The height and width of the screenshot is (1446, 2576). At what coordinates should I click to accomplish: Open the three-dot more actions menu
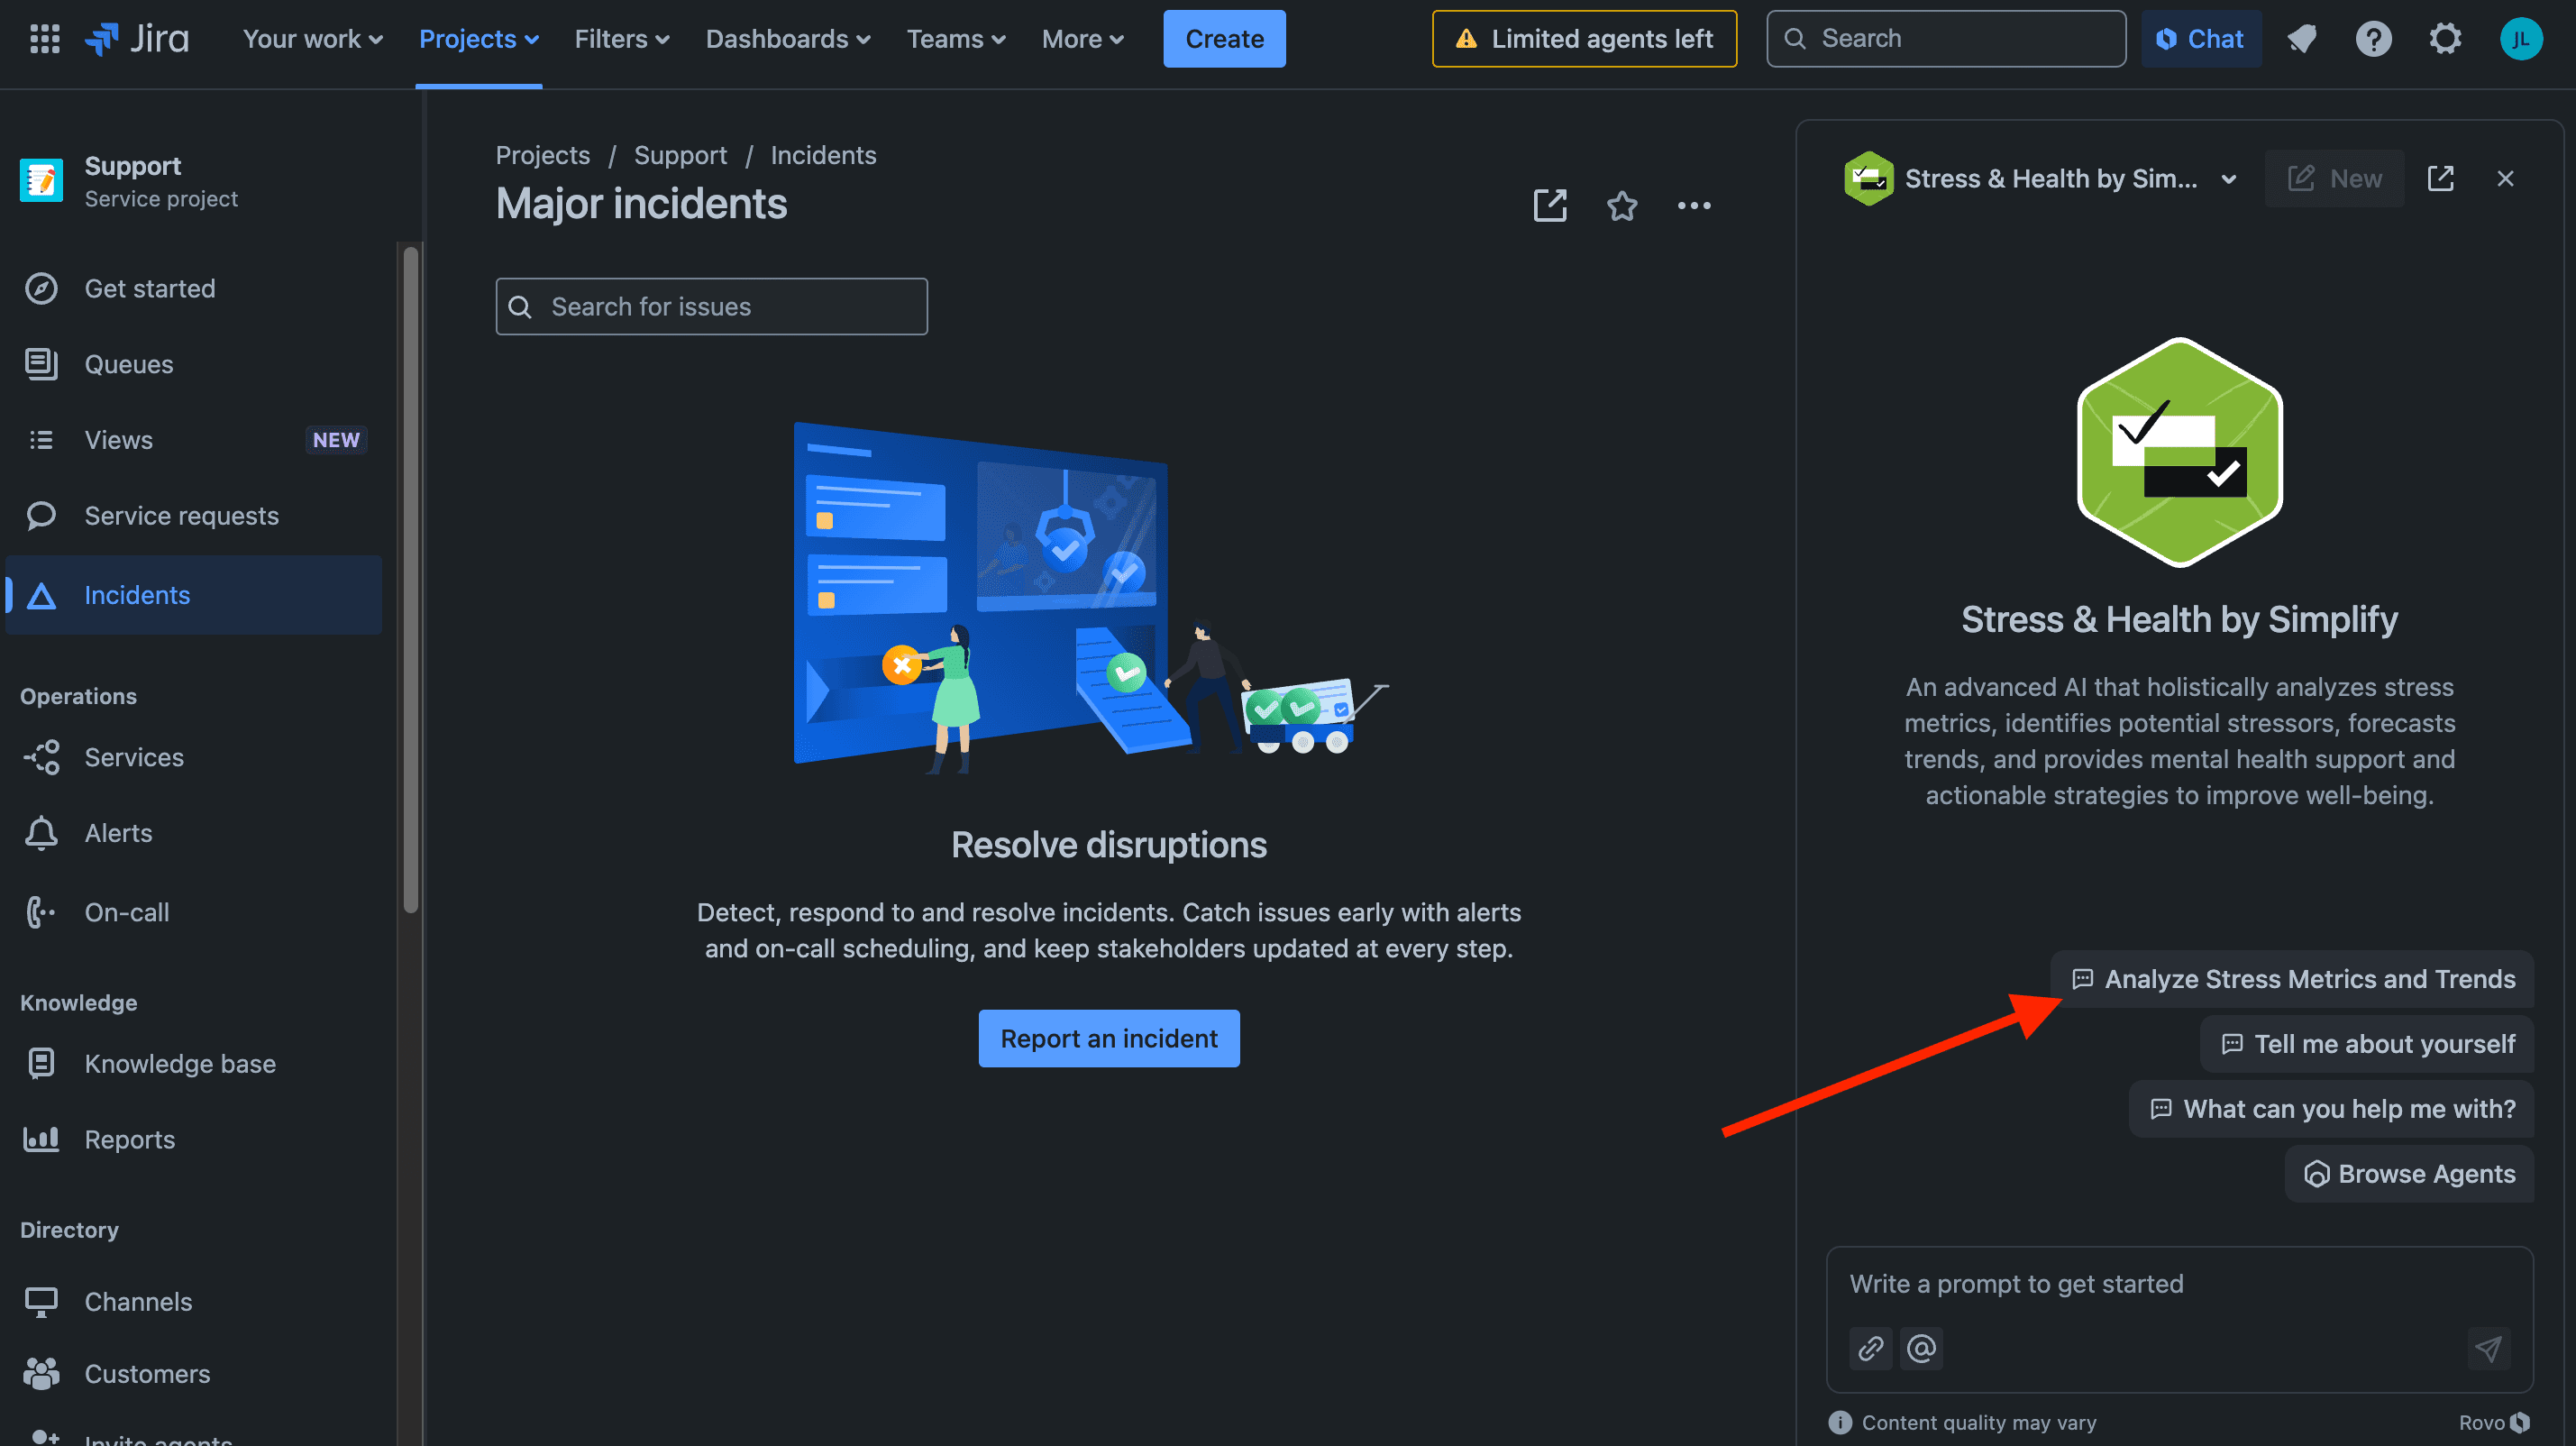coord(1693,206)
